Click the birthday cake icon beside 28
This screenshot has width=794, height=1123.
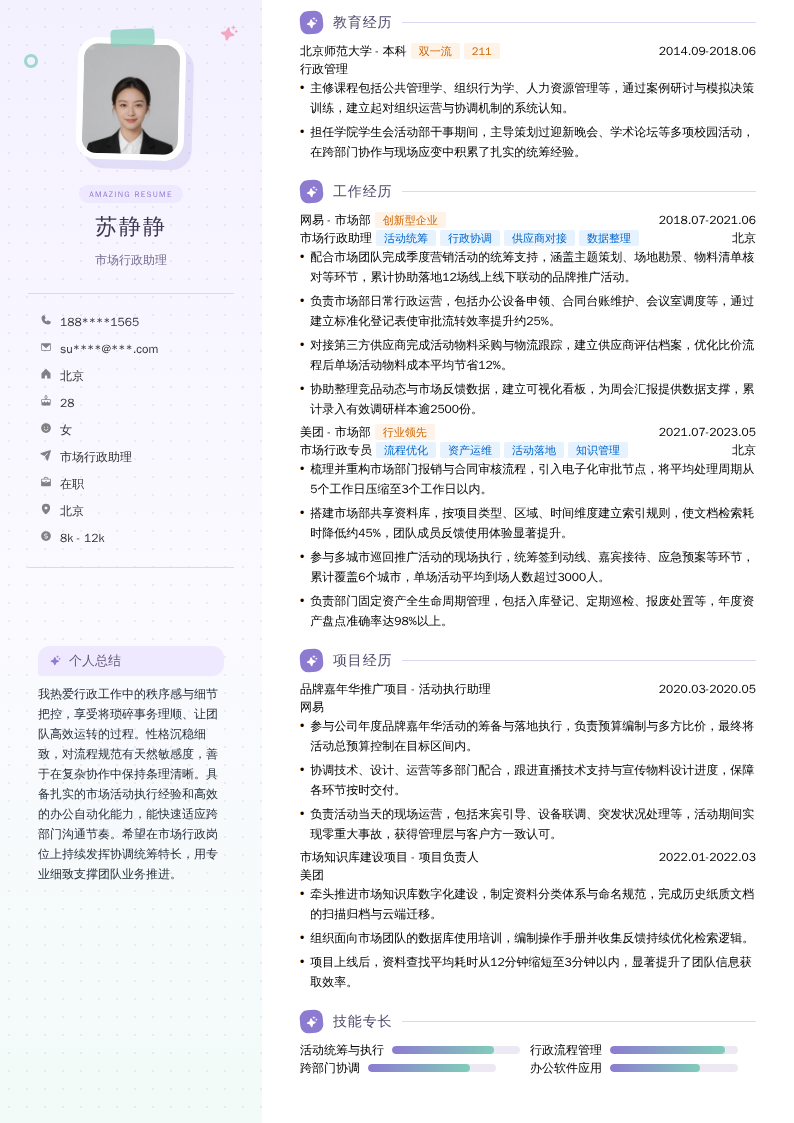(x=46, y=401)
